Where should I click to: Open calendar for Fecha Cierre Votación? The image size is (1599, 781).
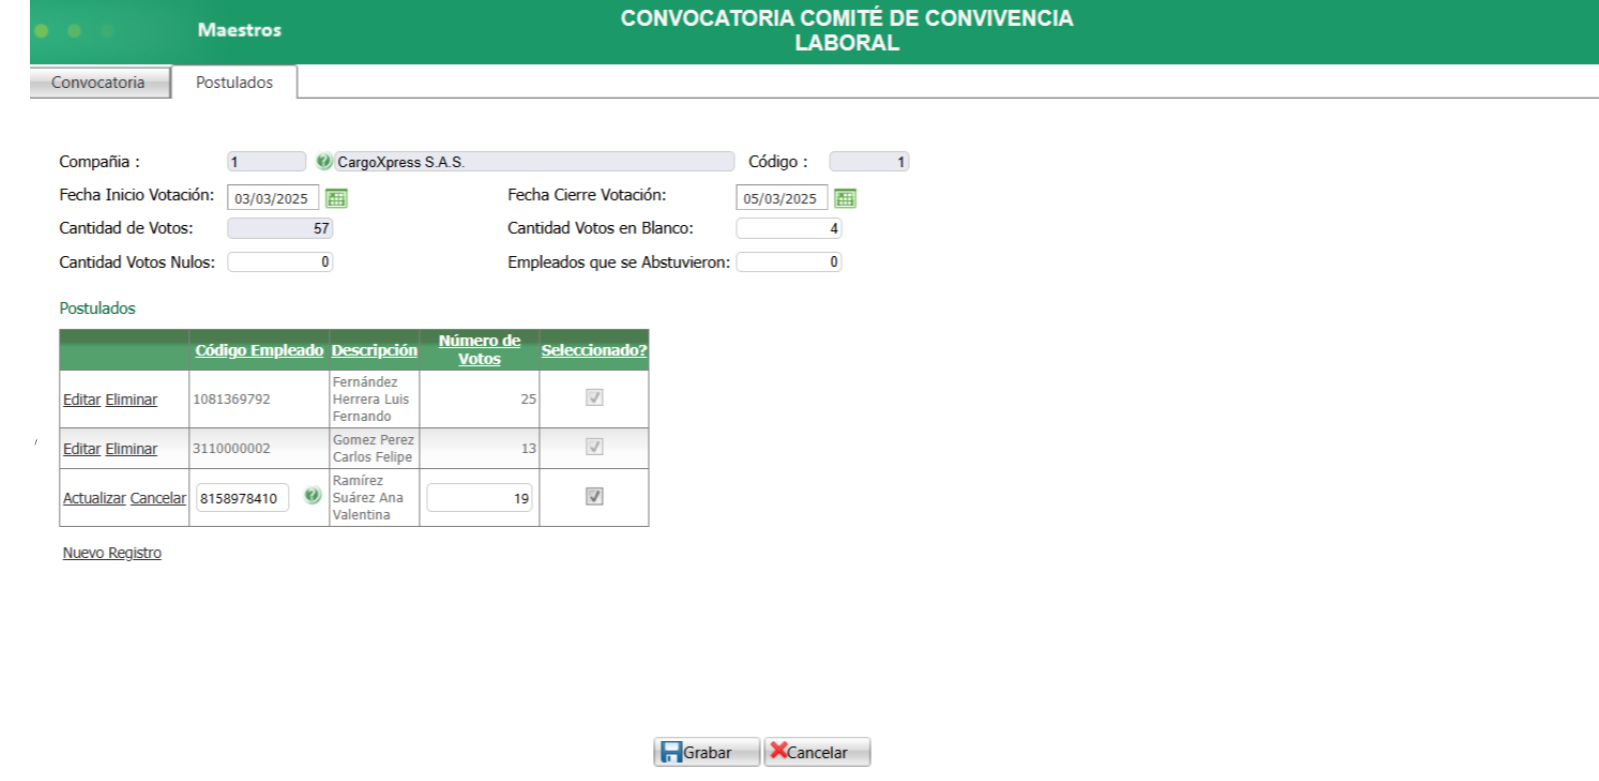click(845, 198)
